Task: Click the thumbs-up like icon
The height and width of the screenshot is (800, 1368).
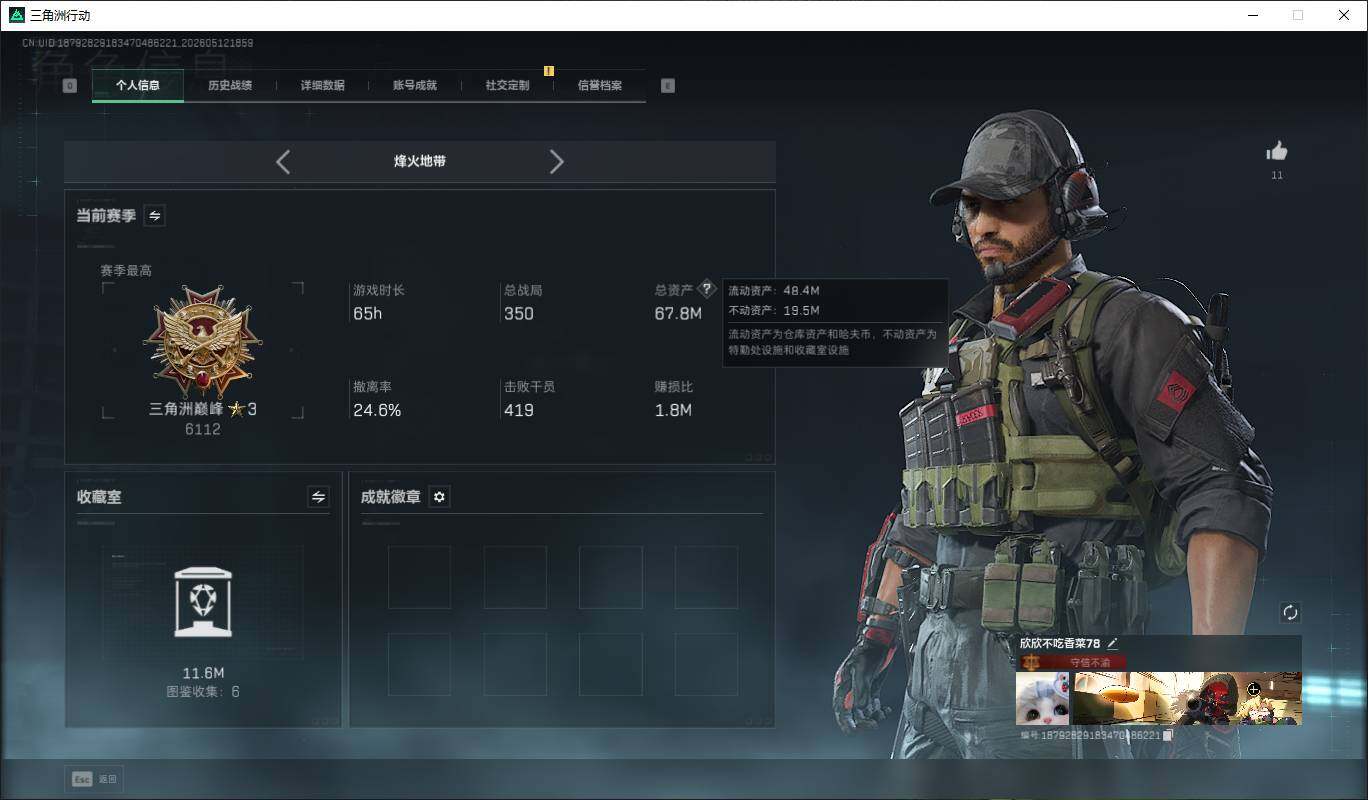Action: 1277,151
